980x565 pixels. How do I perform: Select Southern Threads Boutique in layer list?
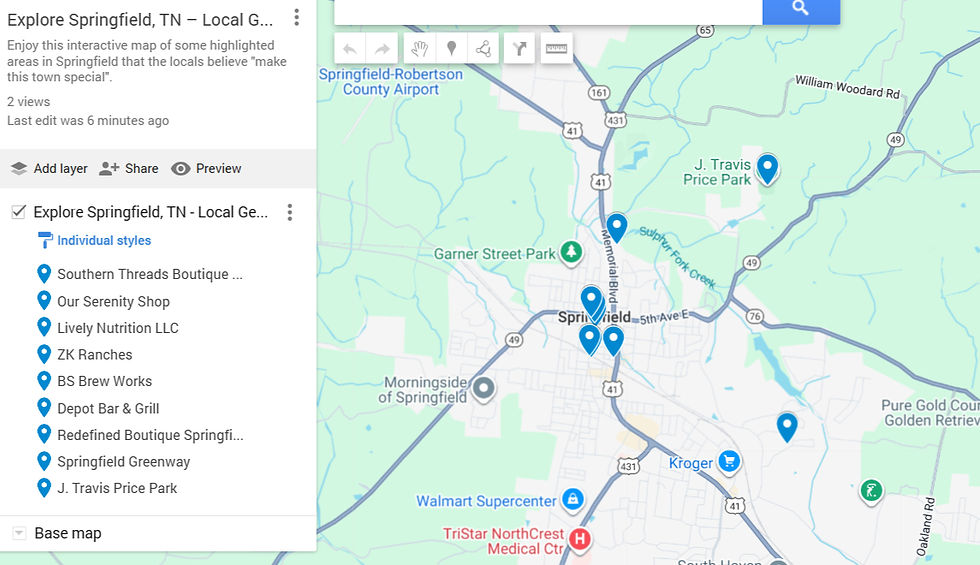[150, 274]
